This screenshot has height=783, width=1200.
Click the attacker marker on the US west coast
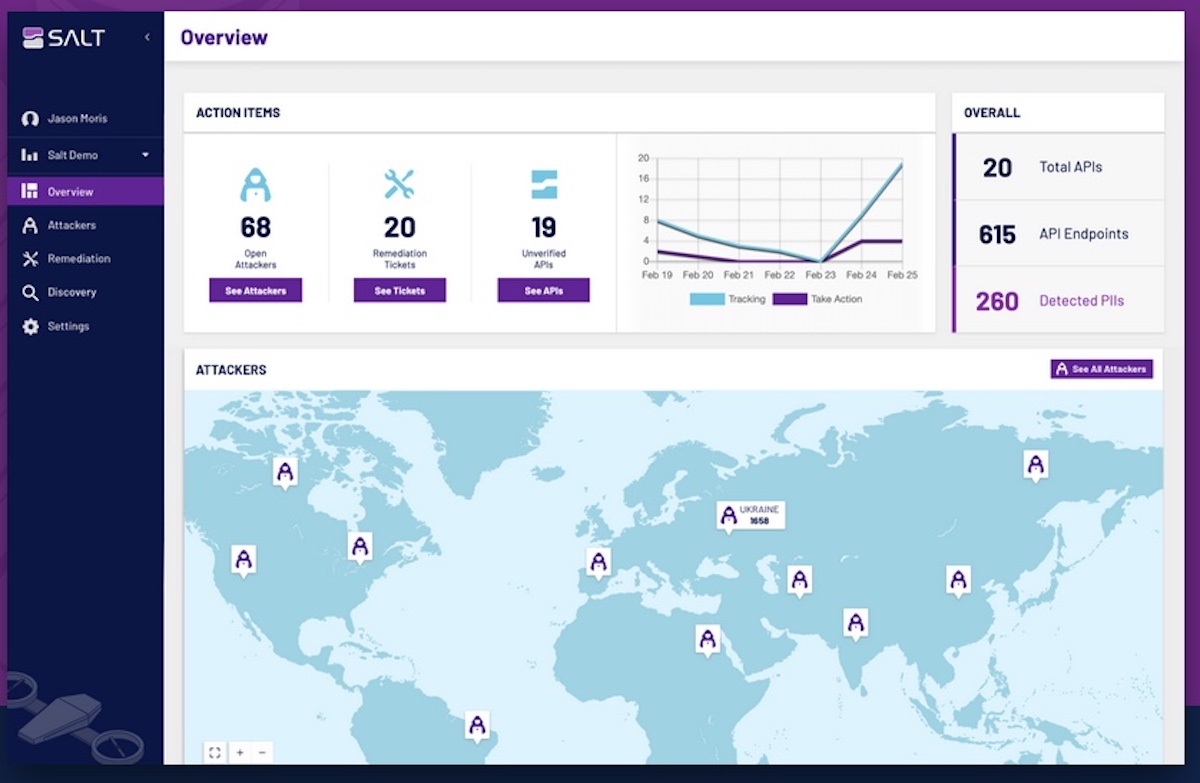[x=243, y=560]
